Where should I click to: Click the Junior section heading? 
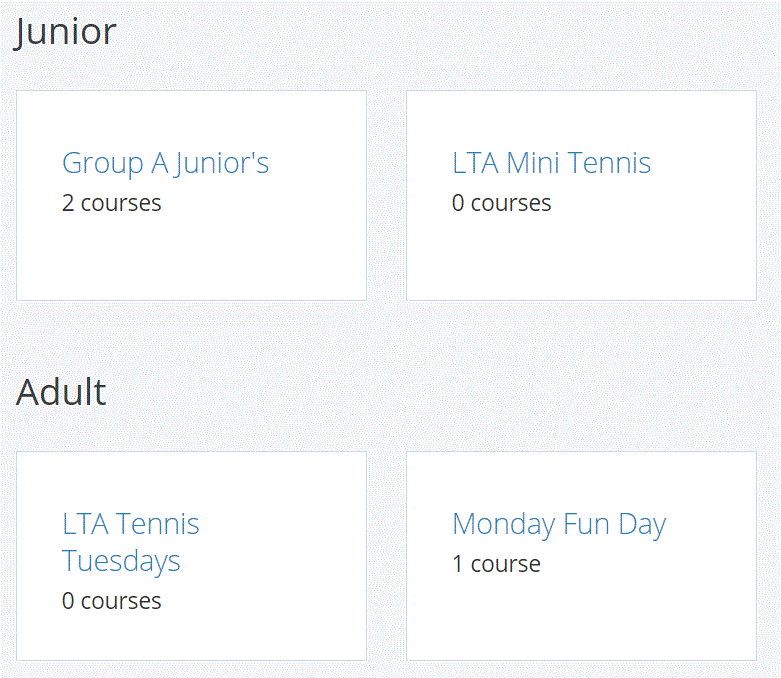pos(66,31)
